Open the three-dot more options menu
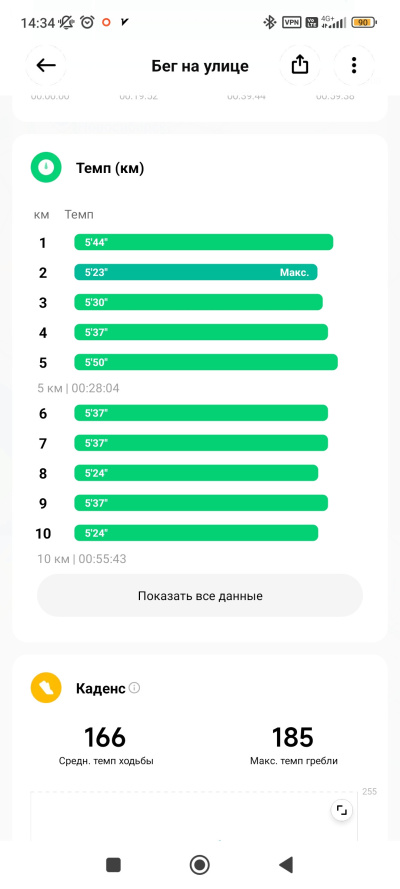Viewport: 400px width, 889px height. (x=354, y=66)
